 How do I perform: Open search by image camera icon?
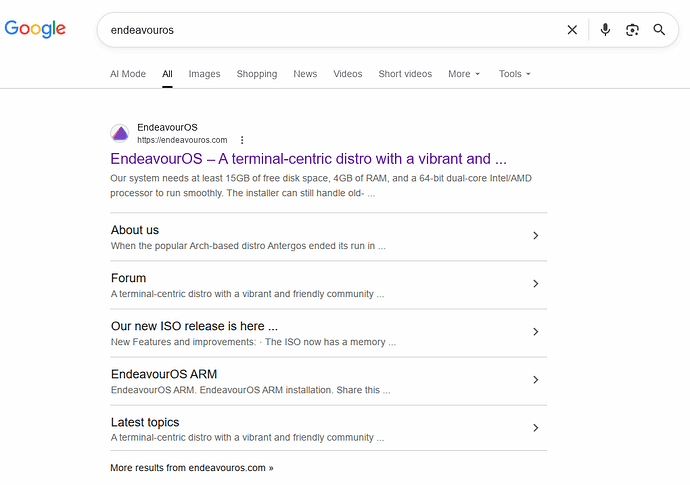click(632, 30)
